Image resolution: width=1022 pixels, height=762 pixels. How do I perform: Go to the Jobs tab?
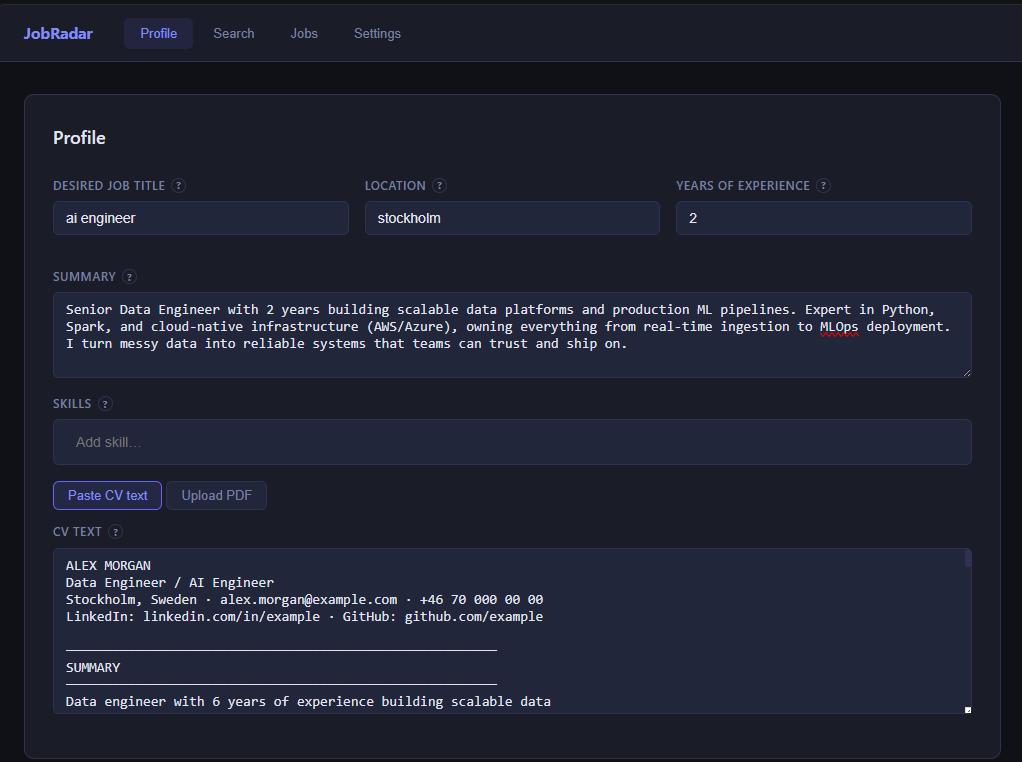coord(304,34)
